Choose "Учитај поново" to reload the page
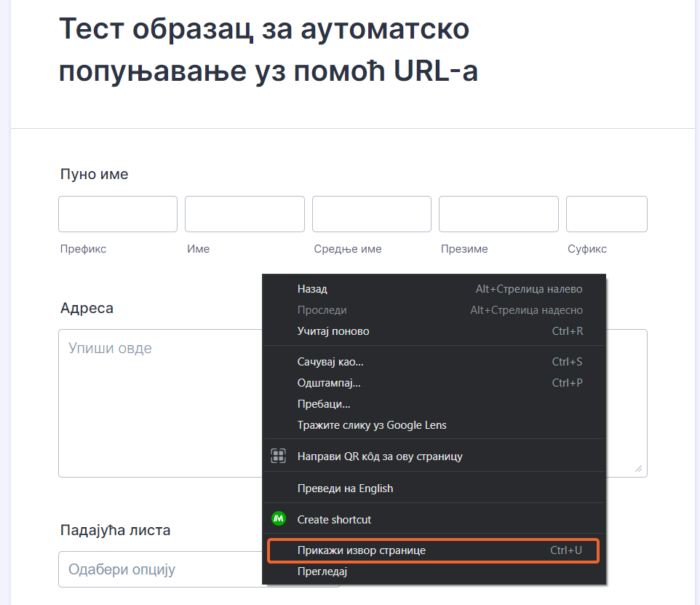The height and width of the screenshot is (605, 700). pyautogui.click(x=333, y=331)
